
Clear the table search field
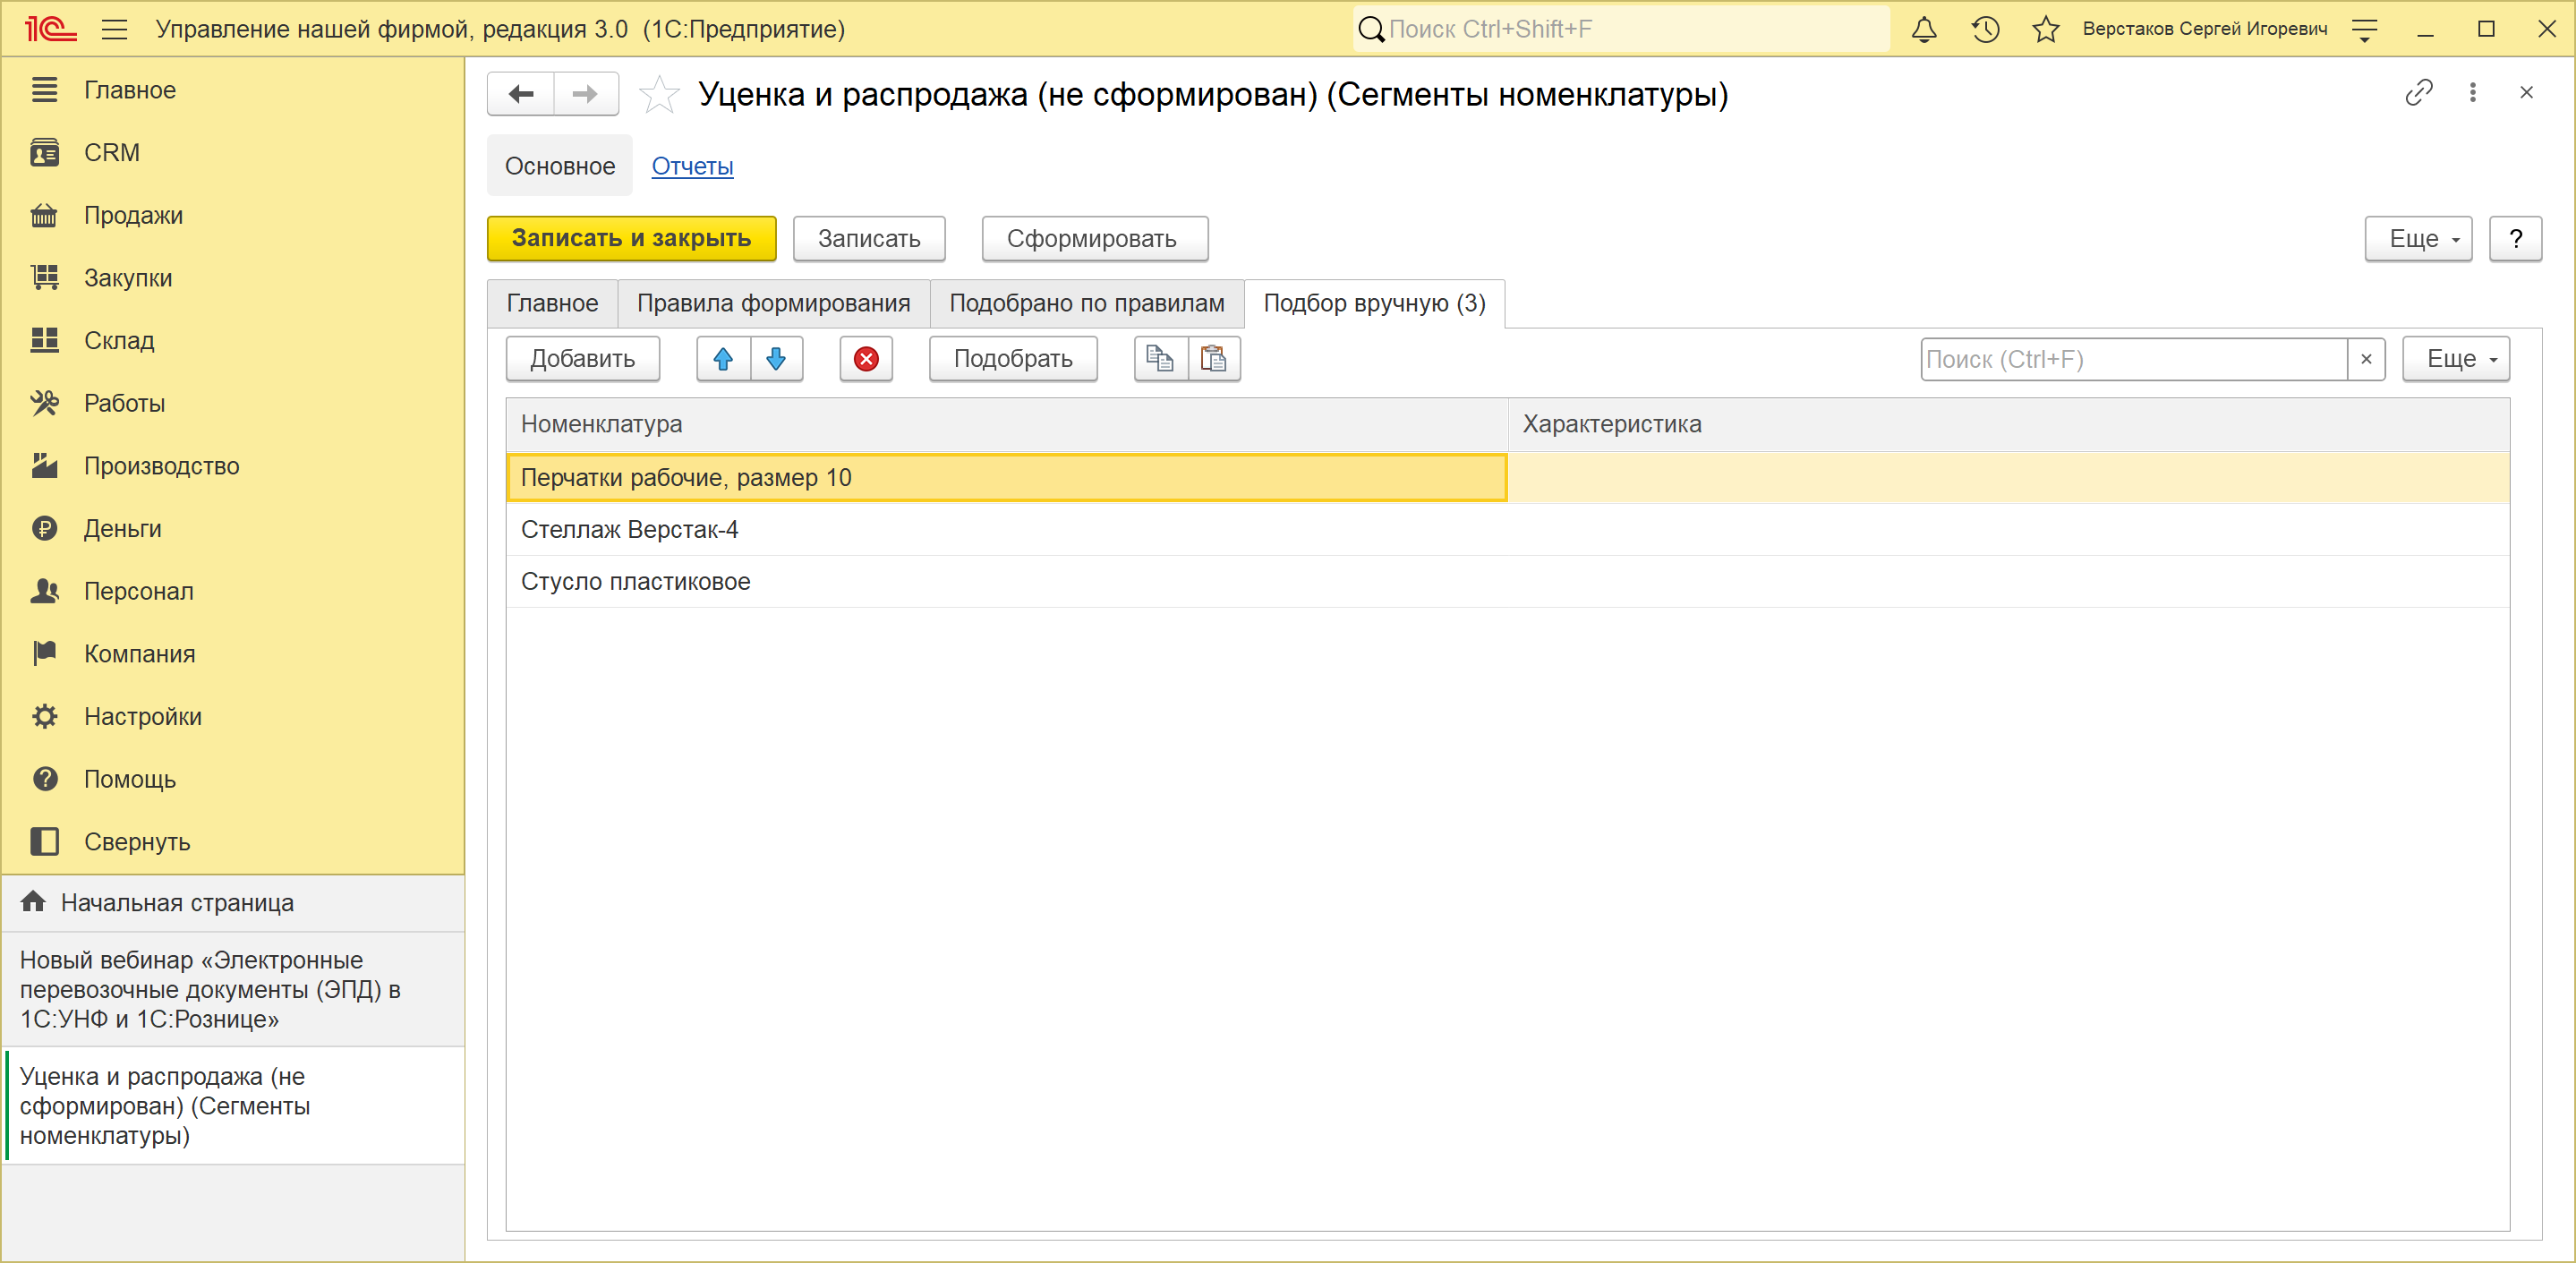(x=2366, y=359)
